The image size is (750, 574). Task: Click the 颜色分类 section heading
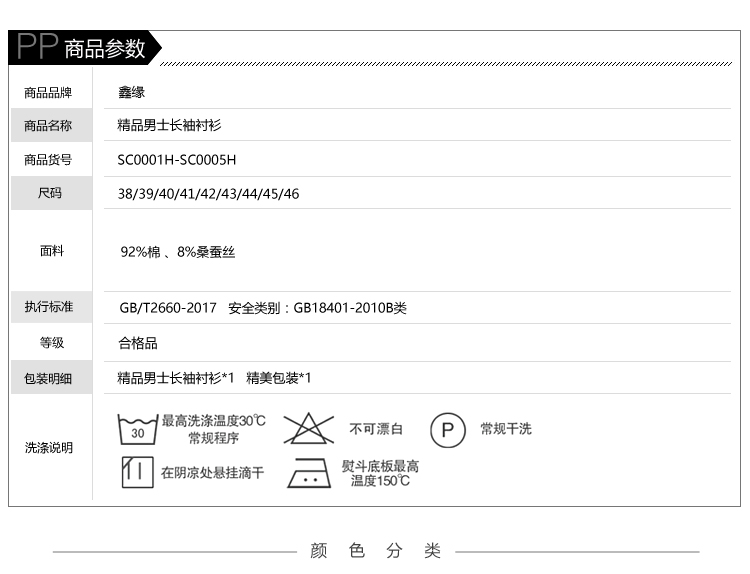point(375,551)
